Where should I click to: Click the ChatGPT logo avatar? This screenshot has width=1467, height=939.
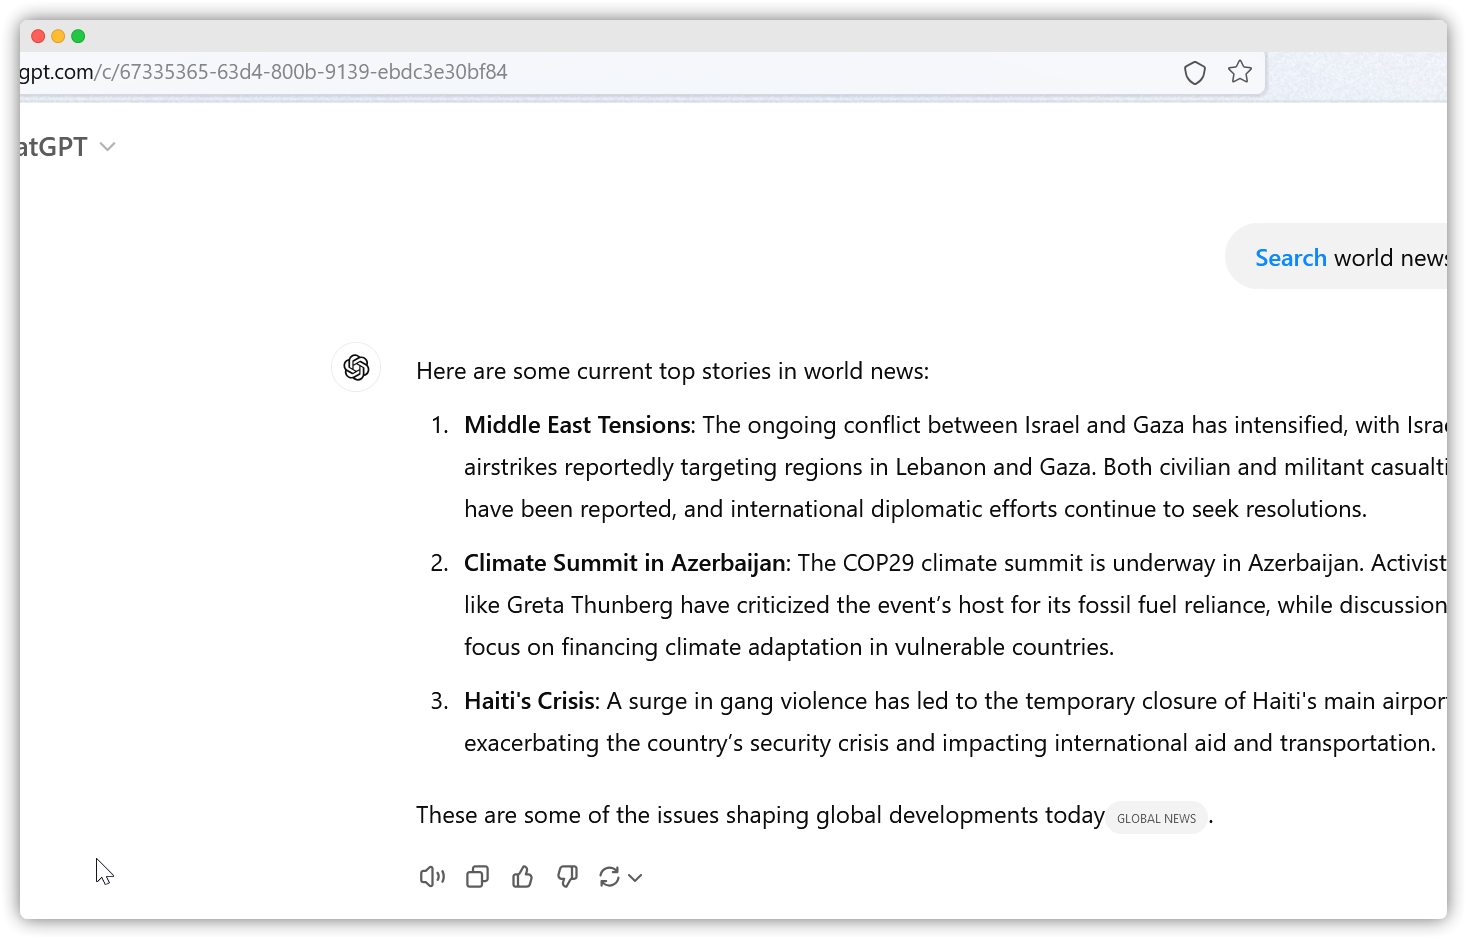(x=356, y=367)
